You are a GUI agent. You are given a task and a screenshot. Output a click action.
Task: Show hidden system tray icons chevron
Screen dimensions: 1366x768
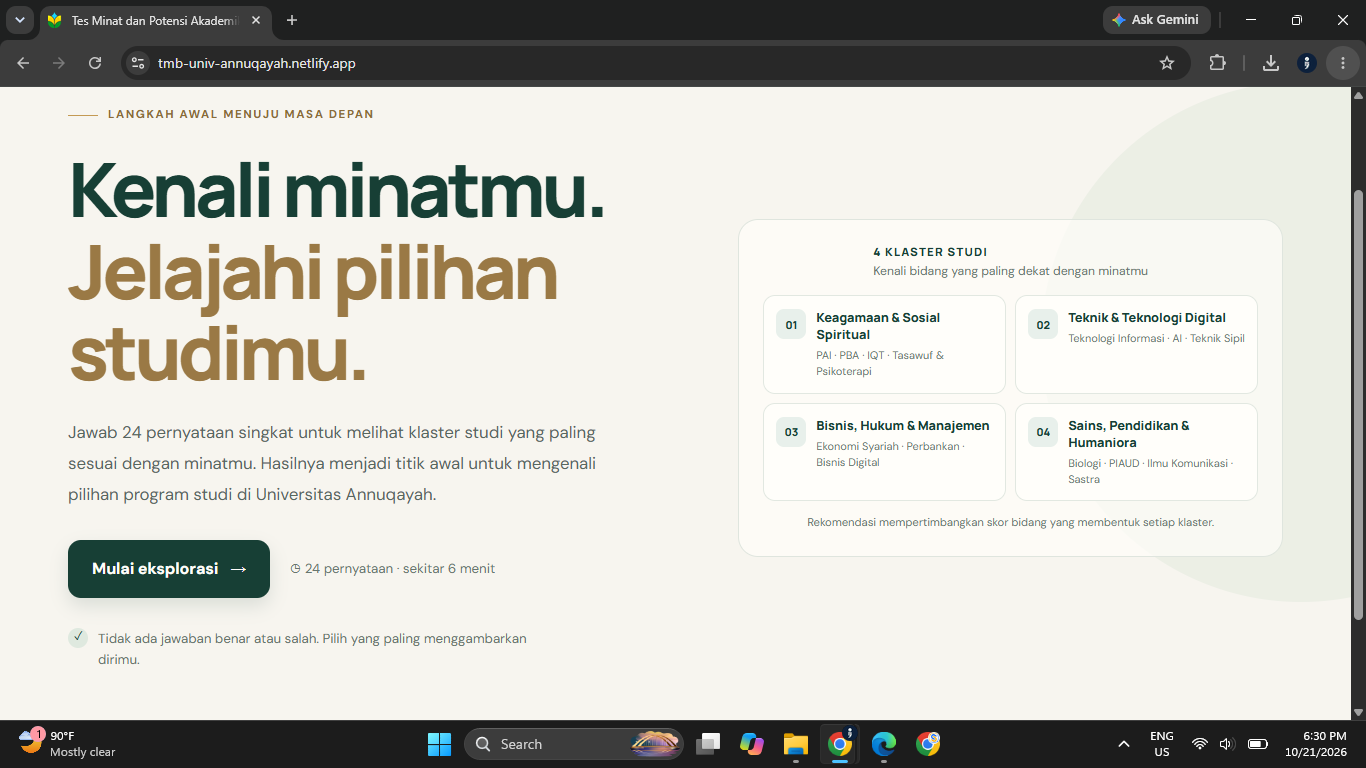point(1124,744)
